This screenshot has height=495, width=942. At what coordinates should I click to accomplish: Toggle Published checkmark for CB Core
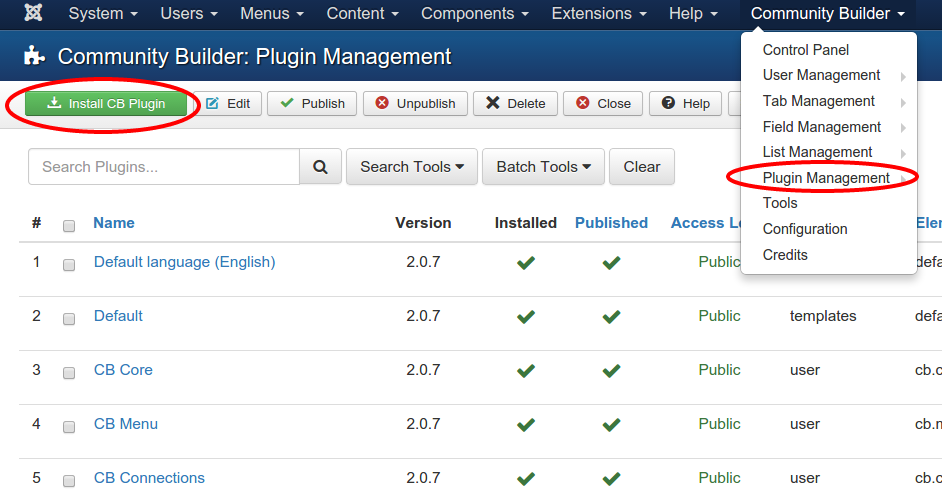pos(612,371)
